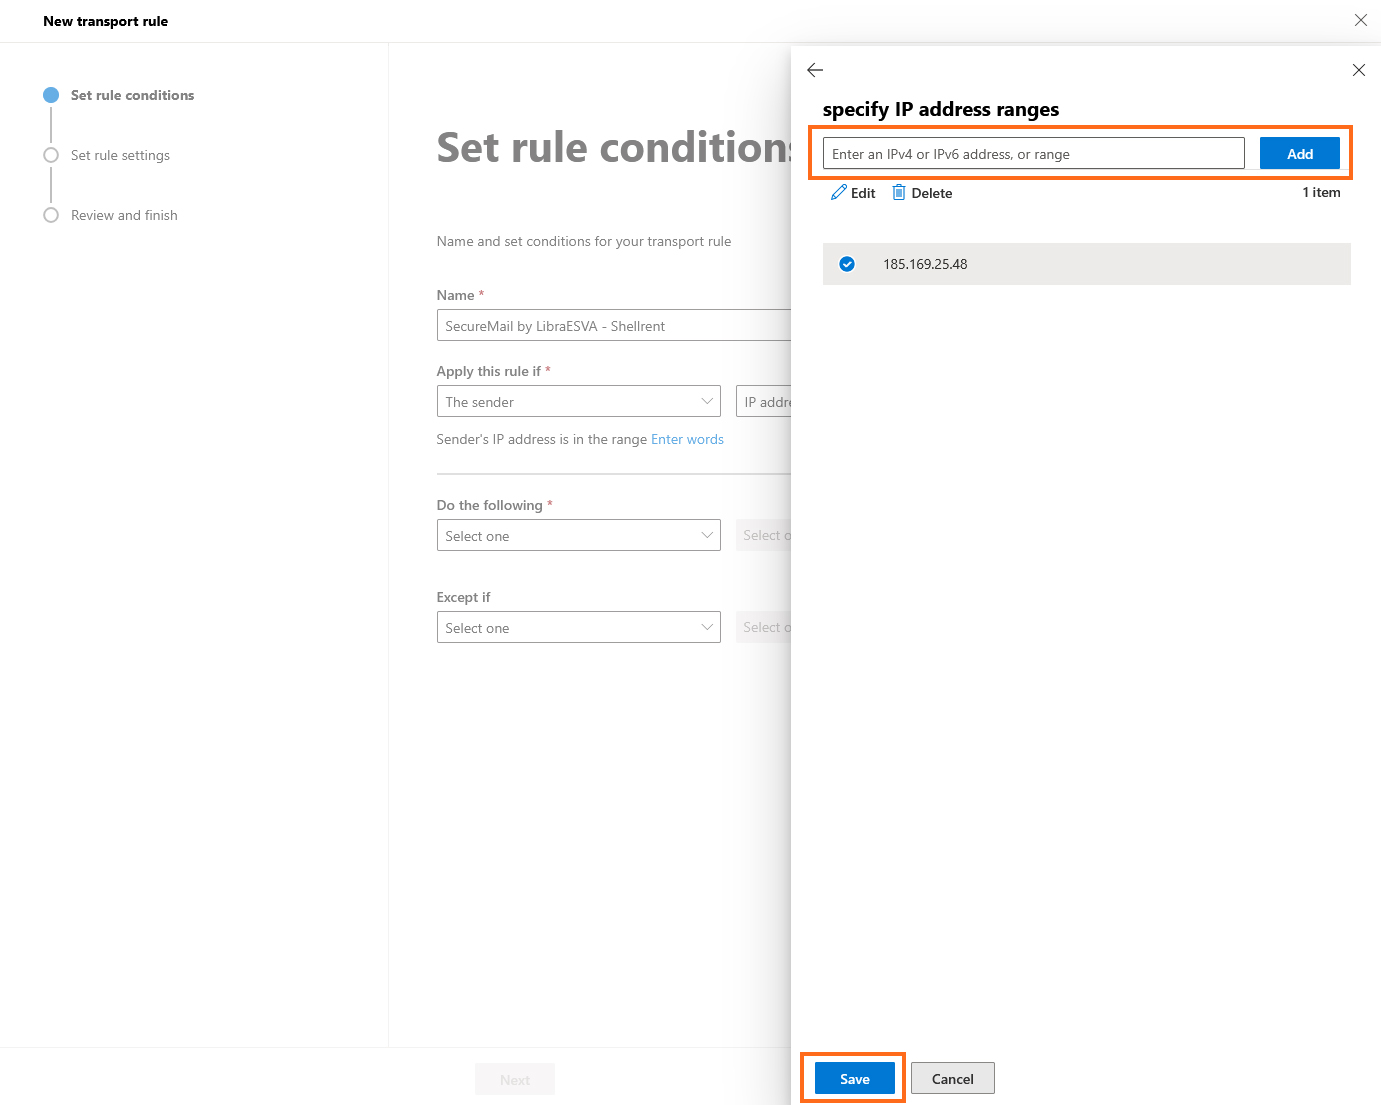The height and width of the screenshot is (1105, 1381).
Task: Open the secondary dropdown beside 'Except if'
Action: 764,627
